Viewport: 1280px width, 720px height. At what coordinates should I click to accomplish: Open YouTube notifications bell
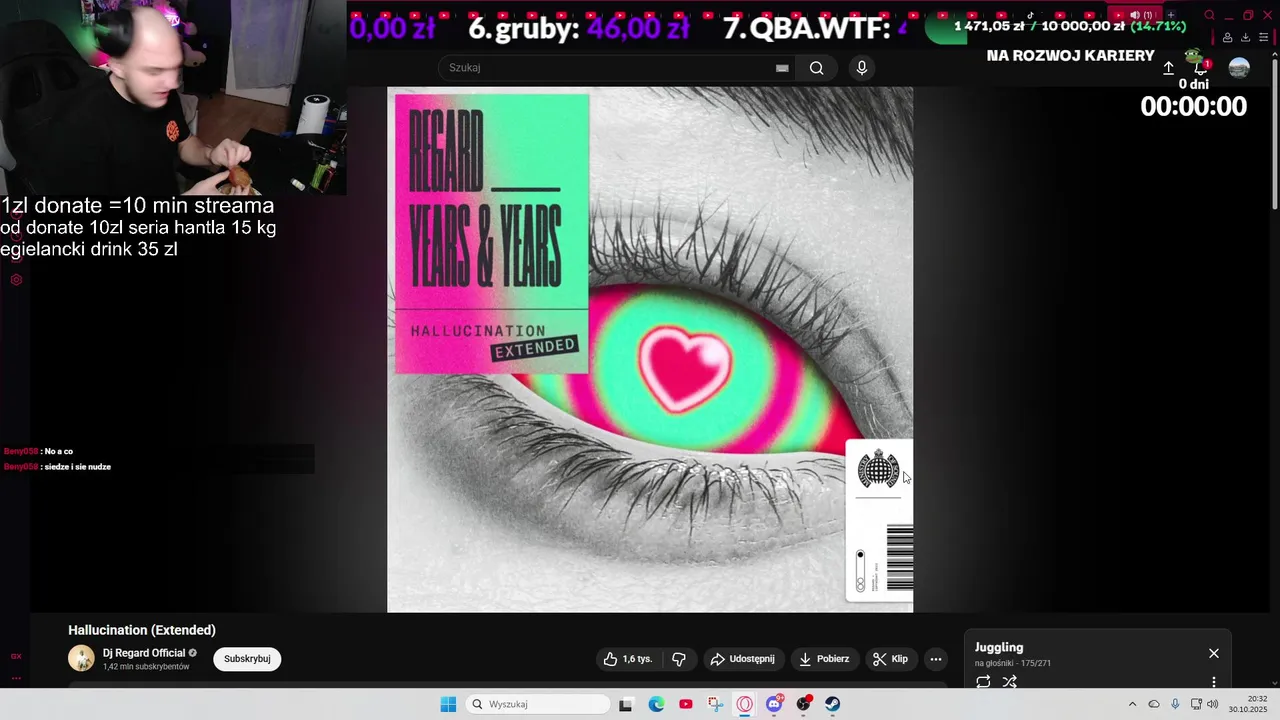(1201, 67)
